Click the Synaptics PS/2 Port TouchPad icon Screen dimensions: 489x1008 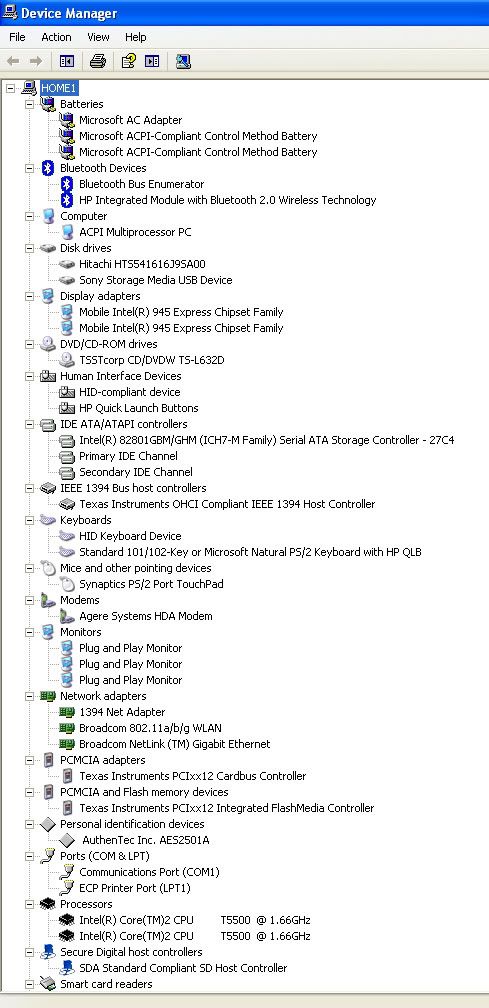tap(67, 584)
